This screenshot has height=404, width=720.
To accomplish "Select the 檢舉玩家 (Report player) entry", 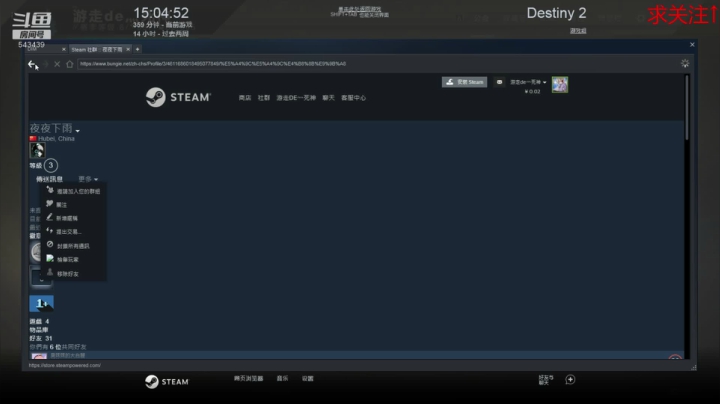I will 73,259.
